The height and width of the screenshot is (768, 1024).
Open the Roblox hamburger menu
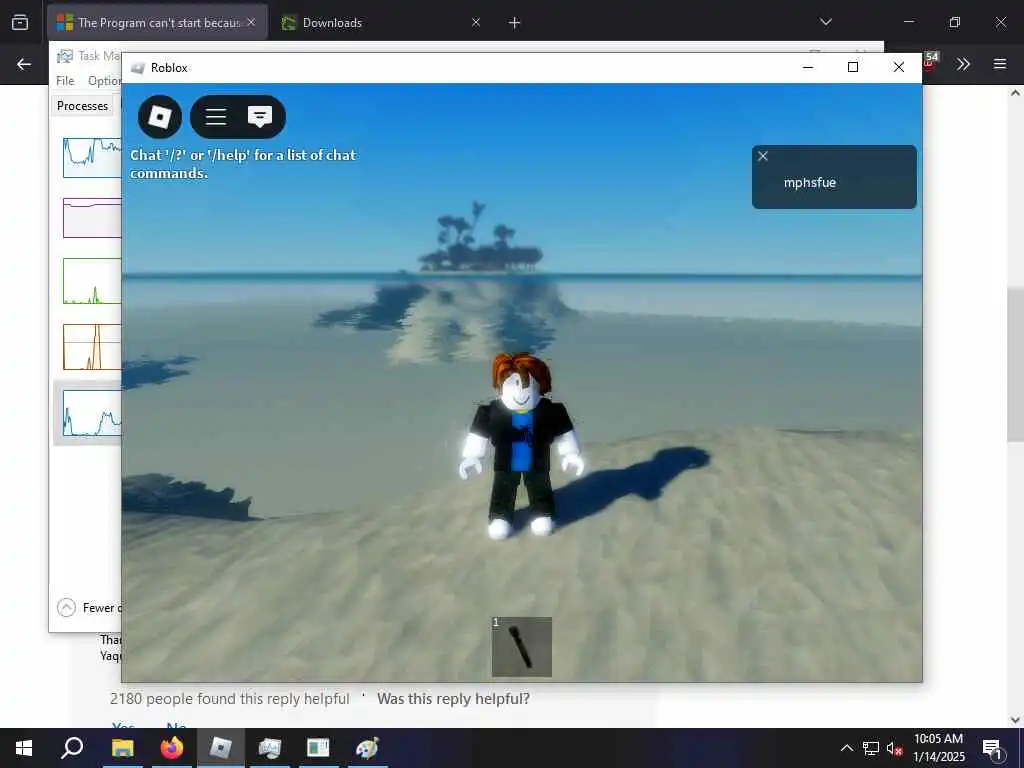(x=216, y=117)
